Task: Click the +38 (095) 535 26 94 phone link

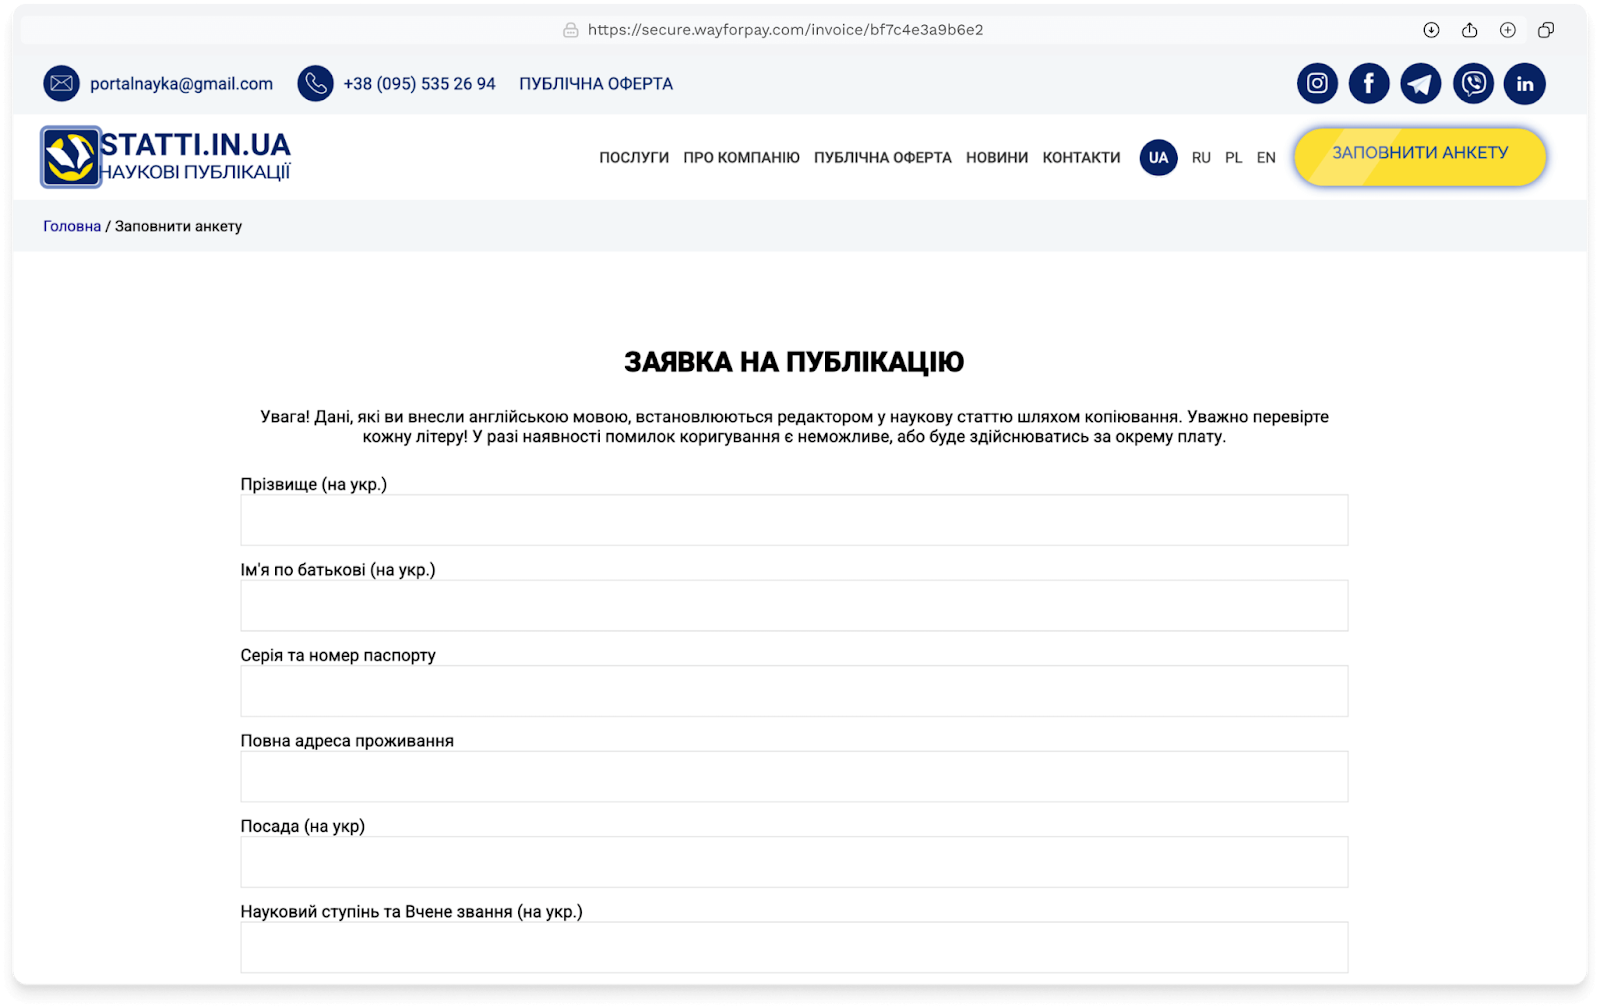Action: tap(419, 84)
